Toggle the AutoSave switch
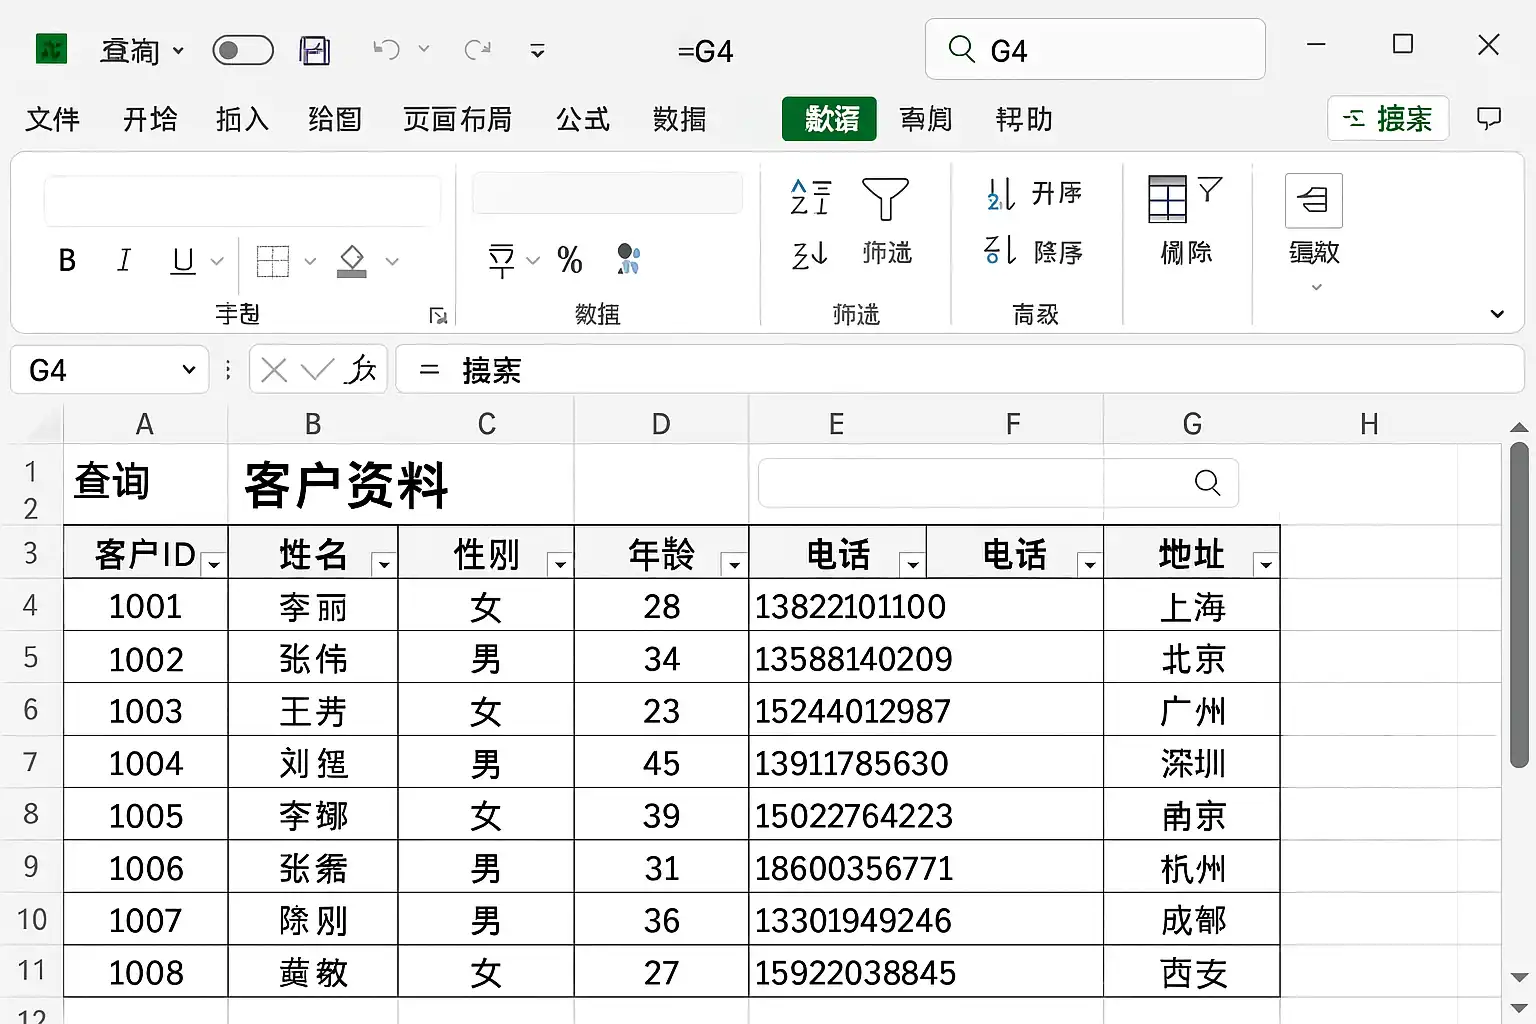This screenshot has height=1024, width=1536. coord(243,50)
